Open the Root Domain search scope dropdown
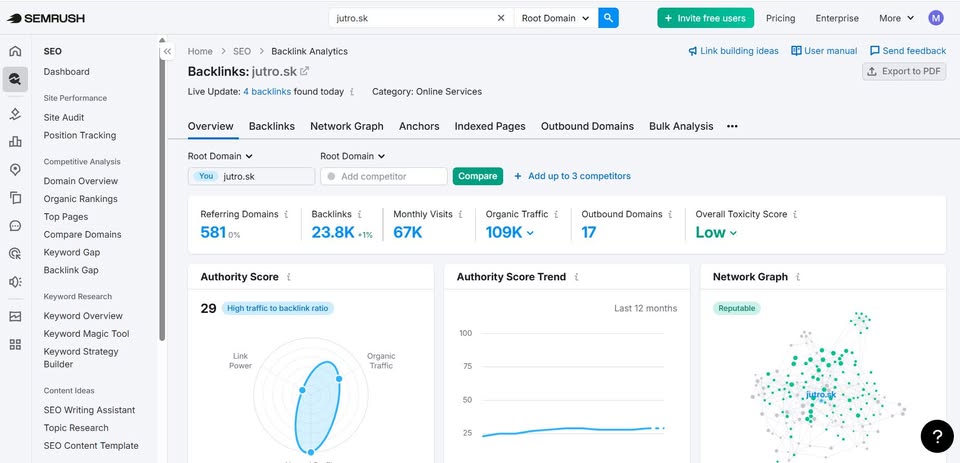The width and height of the screenshot is (960, 463). [x=555, y=18]
